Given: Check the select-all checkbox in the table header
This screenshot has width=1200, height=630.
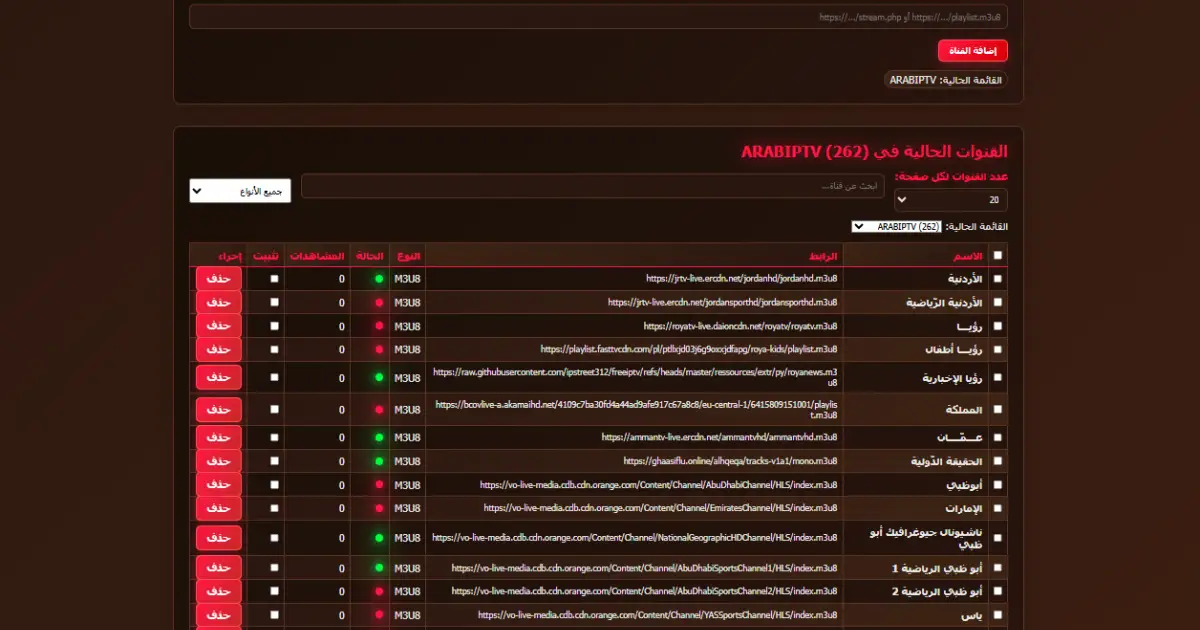Looking at the screenshot, I should point(997,256).
